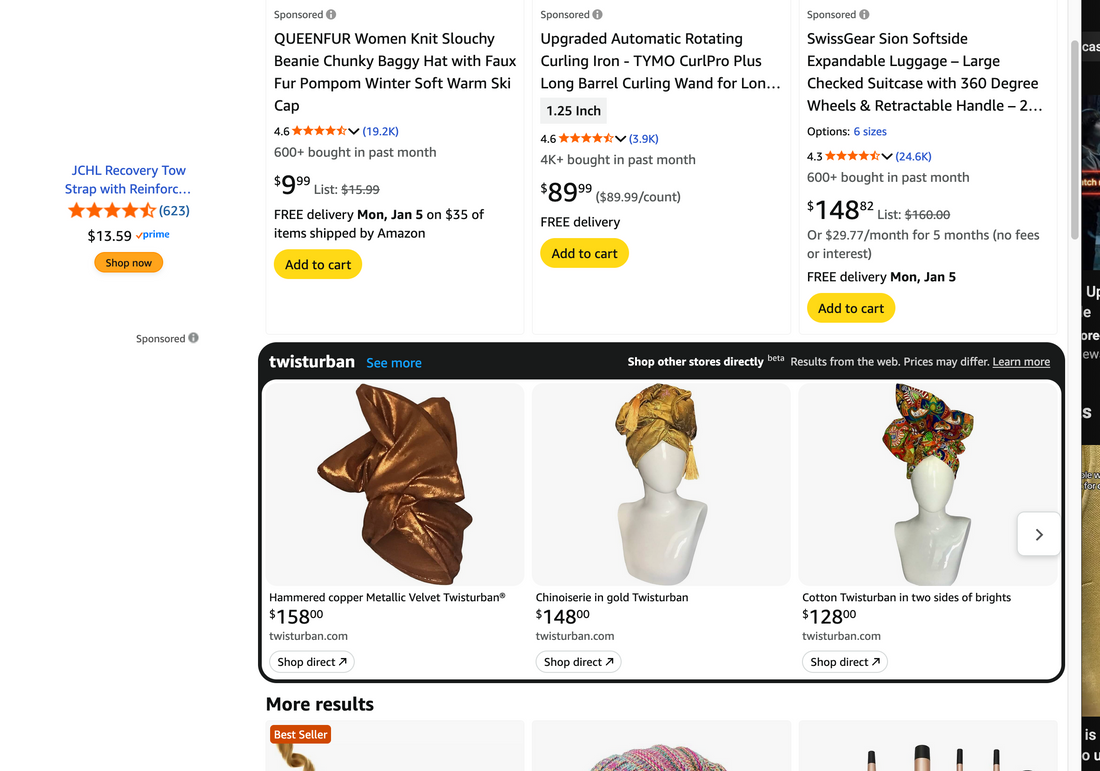Open the 6 sizes options link
The width and height of the screenshot is (1100, 771).
tap(870, 132)
